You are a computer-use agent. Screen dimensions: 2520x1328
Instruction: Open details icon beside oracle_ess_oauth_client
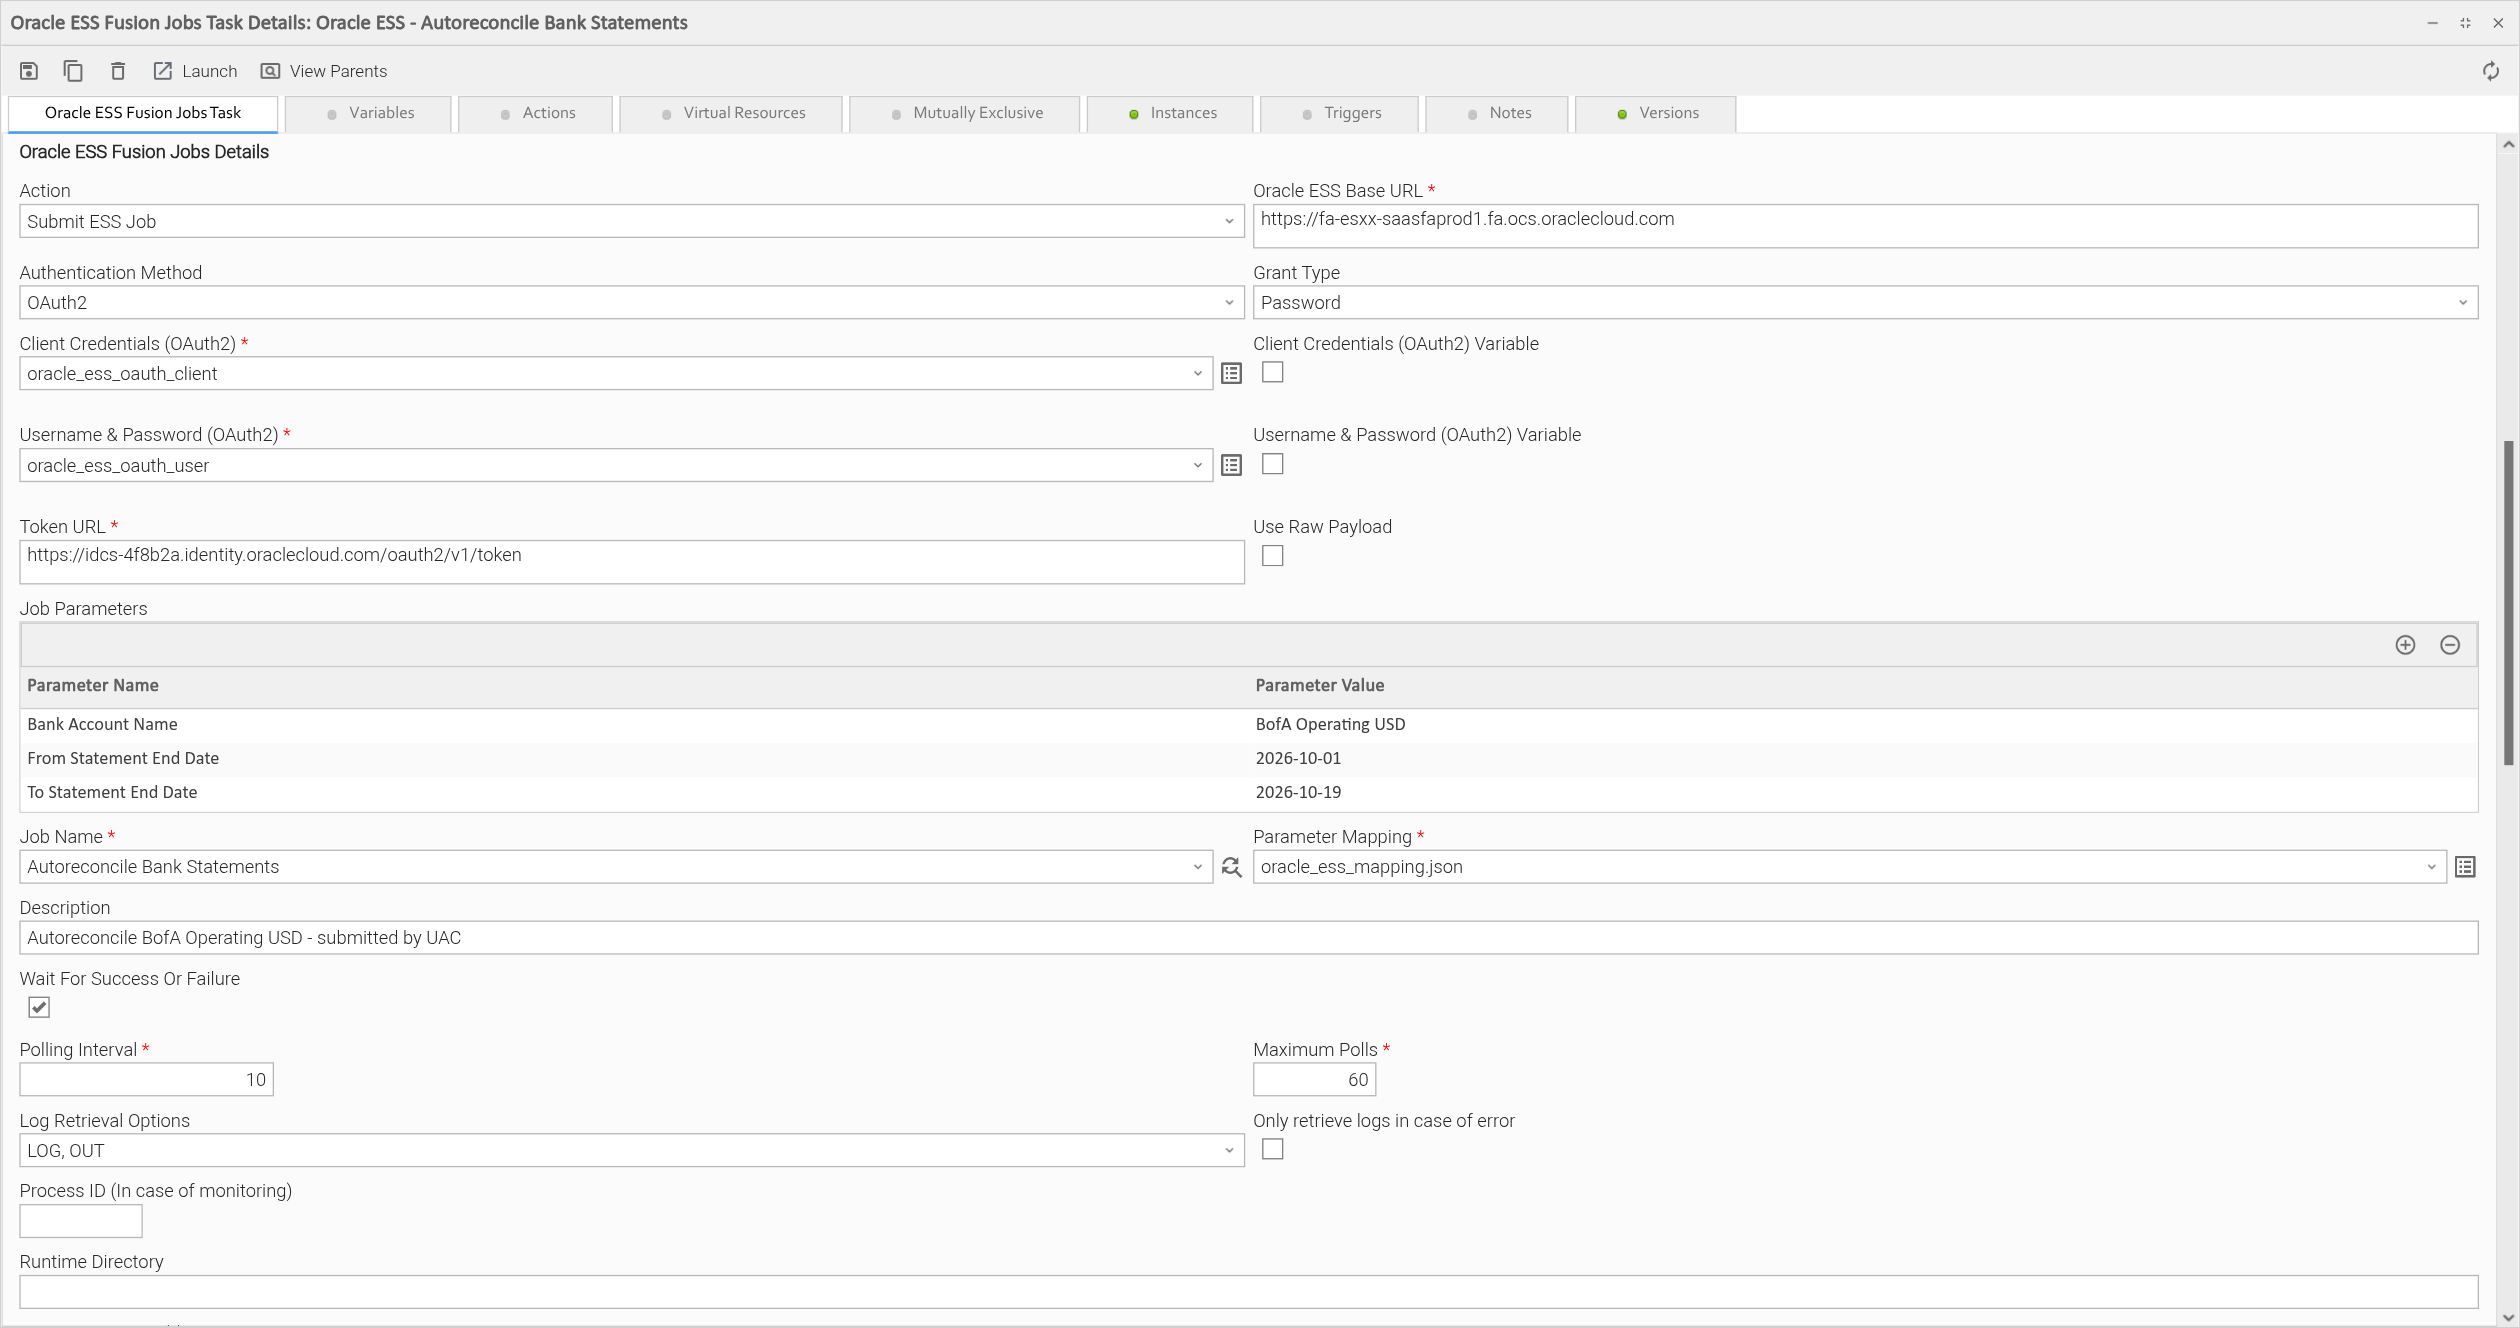click(x=1231, y=374)
